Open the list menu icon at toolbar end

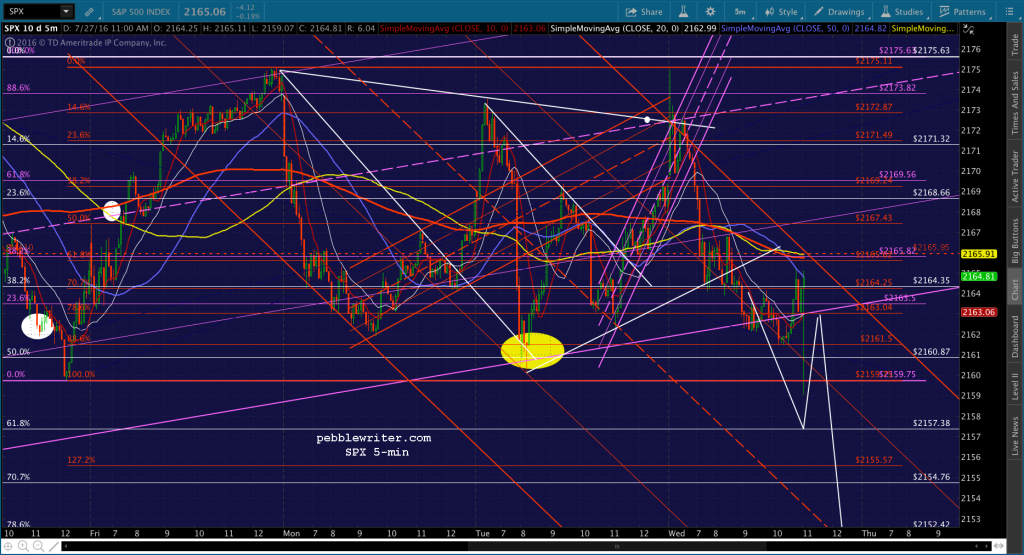tap(1008, 12)
